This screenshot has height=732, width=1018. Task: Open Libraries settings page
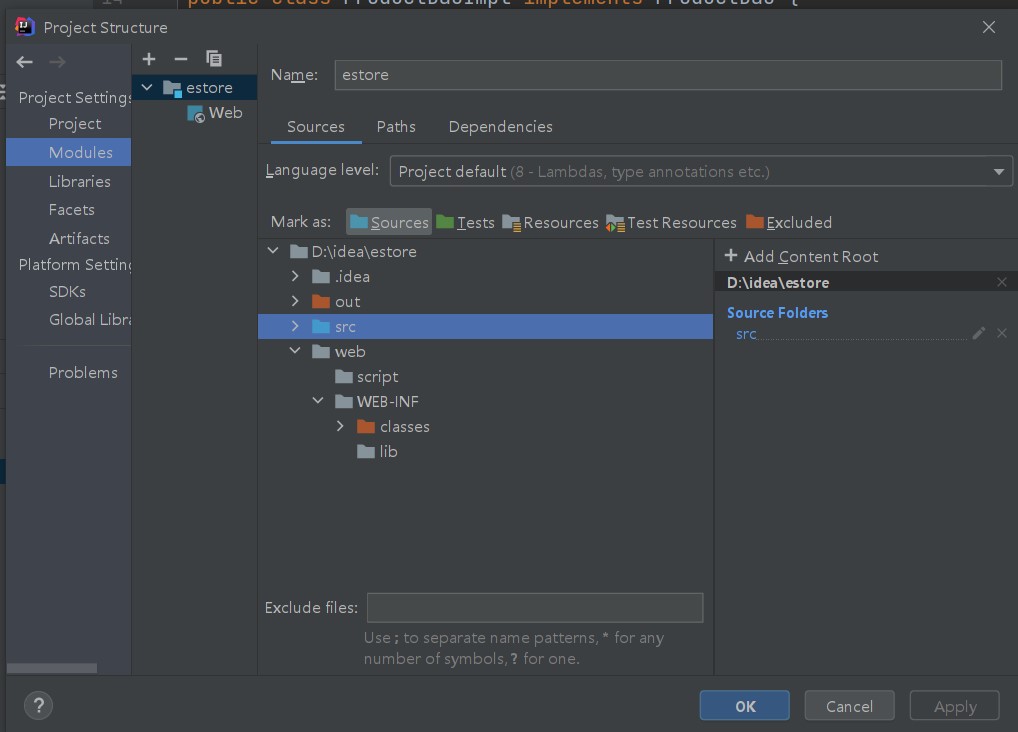(x=79, y=181)
